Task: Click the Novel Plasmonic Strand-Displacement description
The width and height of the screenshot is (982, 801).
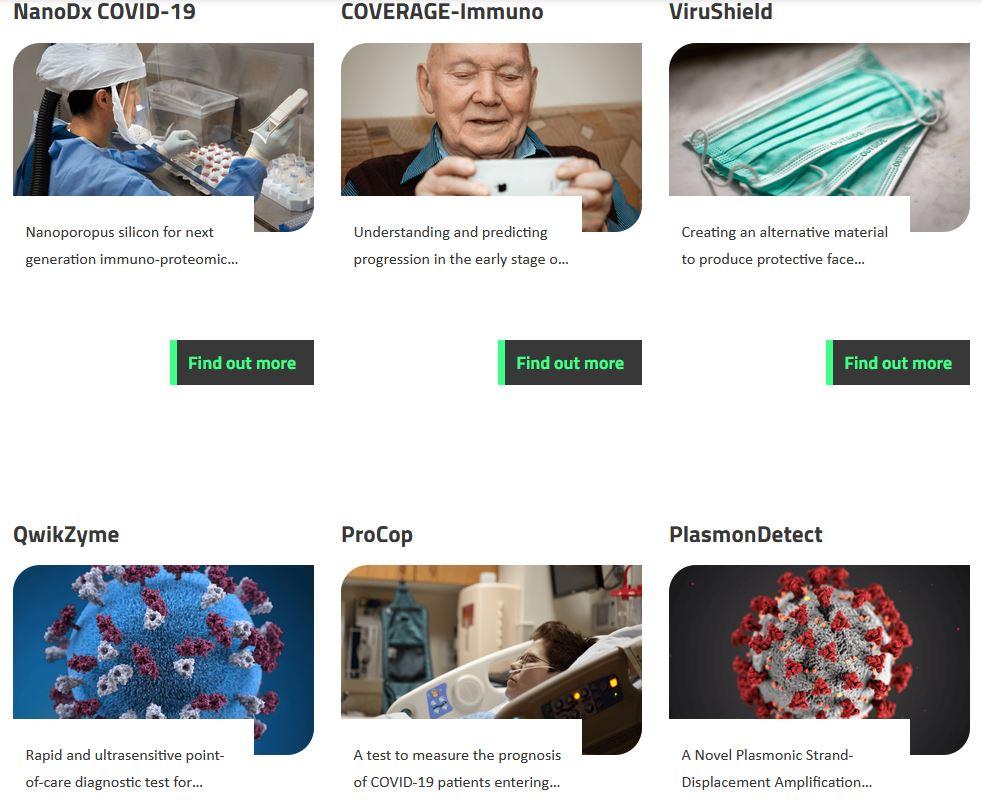Action: 777,768
